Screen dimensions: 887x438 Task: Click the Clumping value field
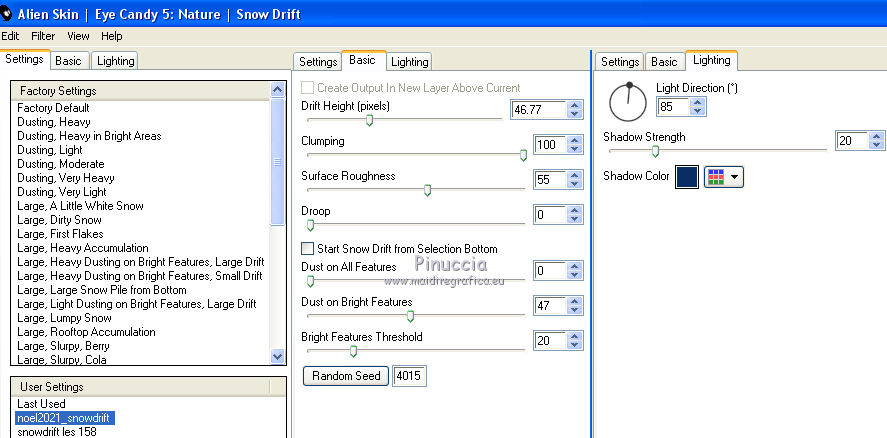coord(550,145)
